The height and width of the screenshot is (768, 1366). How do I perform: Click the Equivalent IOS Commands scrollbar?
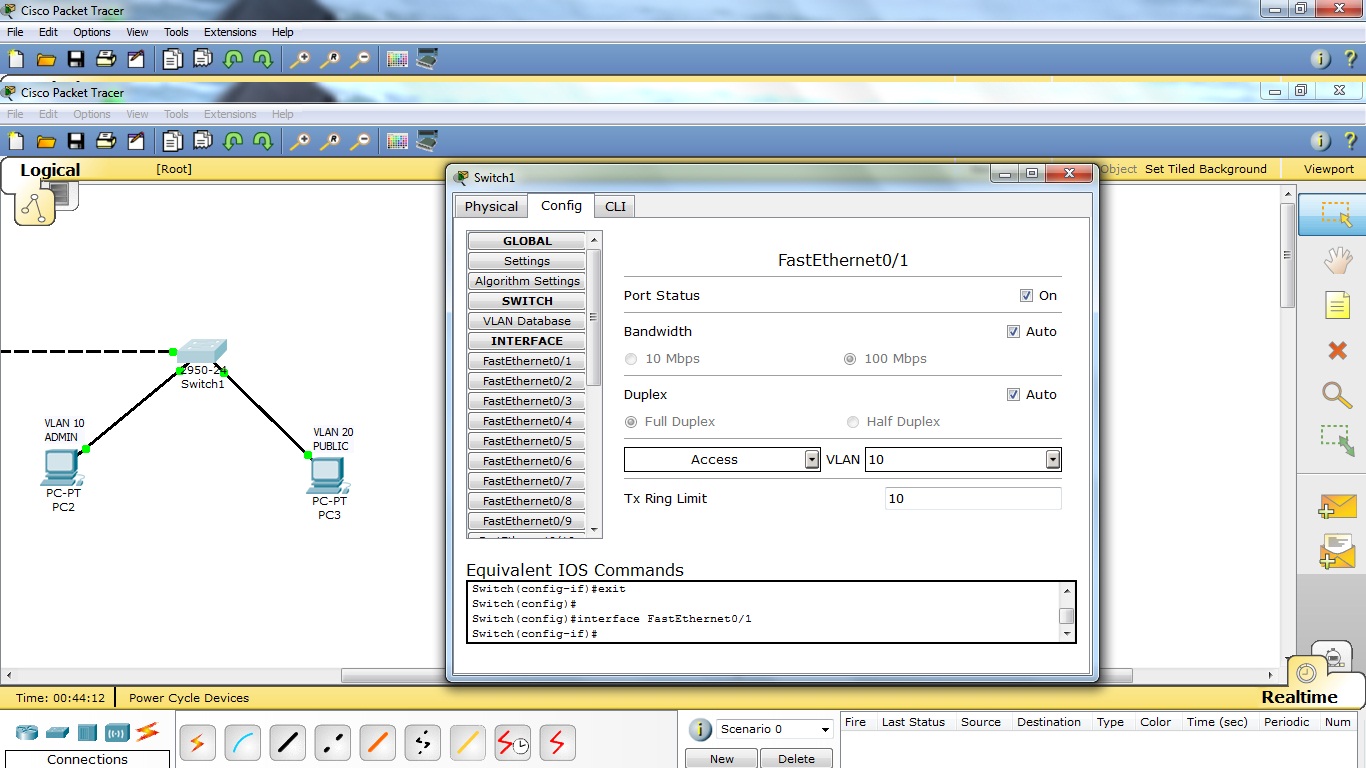point(1067,611)
